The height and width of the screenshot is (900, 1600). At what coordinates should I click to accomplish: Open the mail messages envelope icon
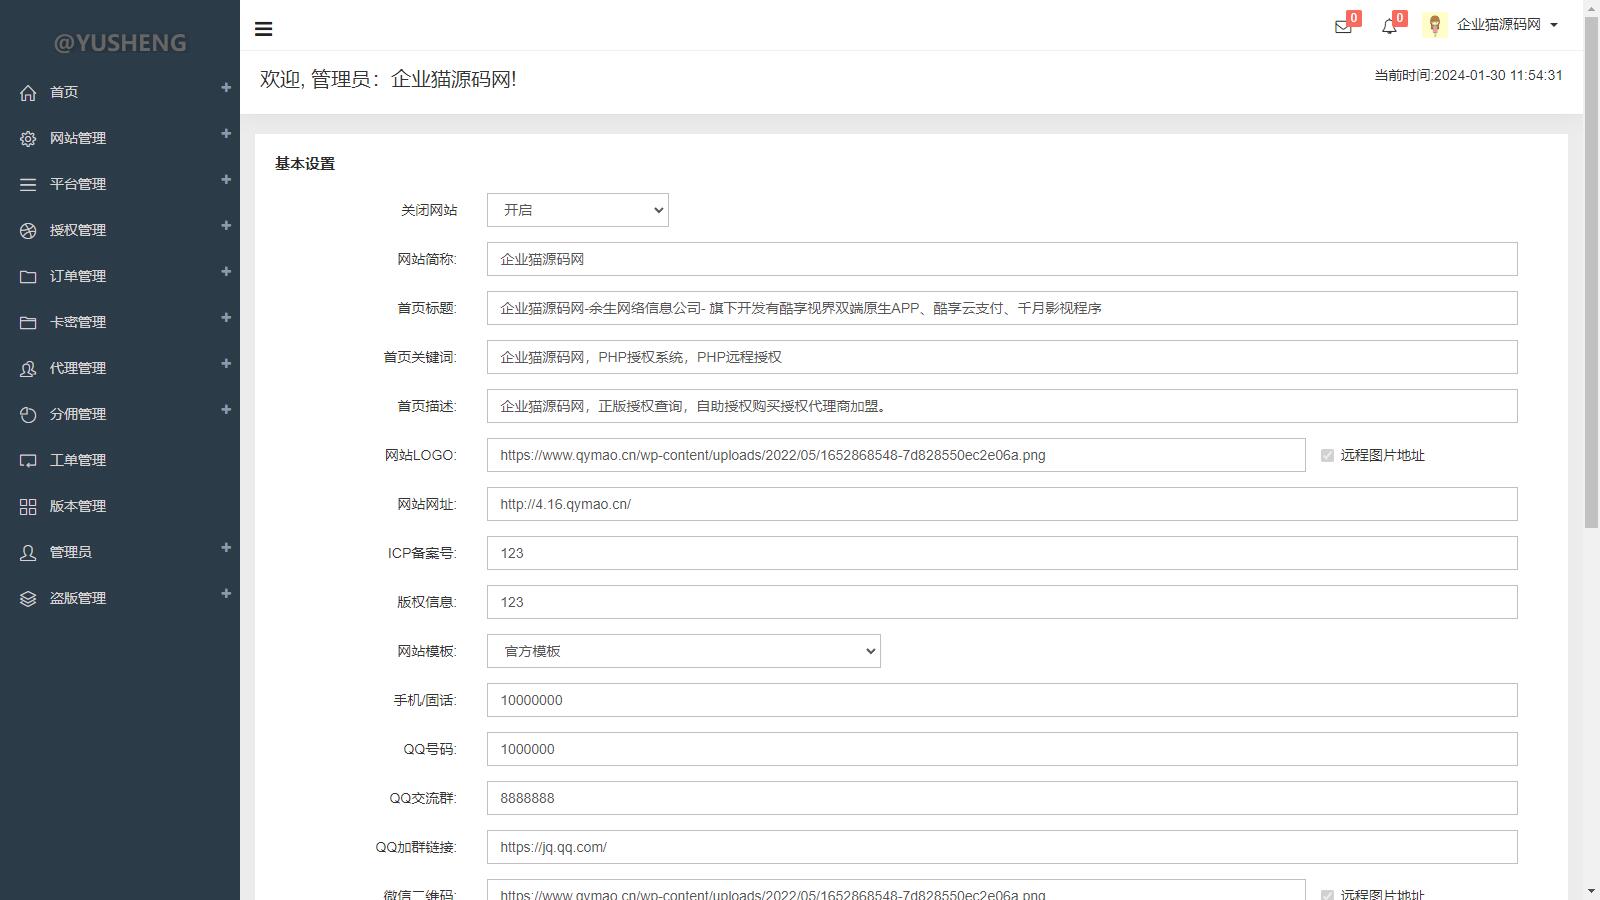pyautogui.click(x=1343, y=27)
